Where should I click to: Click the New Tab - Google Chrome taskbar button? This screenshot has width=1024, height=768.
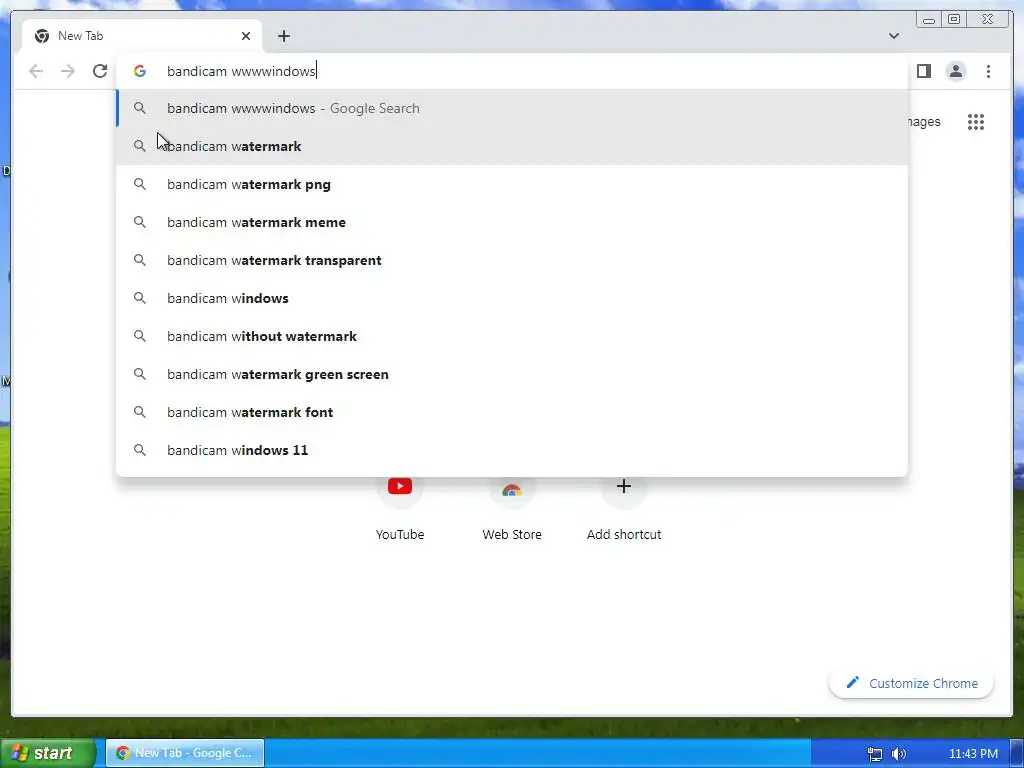tap(185, 753)
